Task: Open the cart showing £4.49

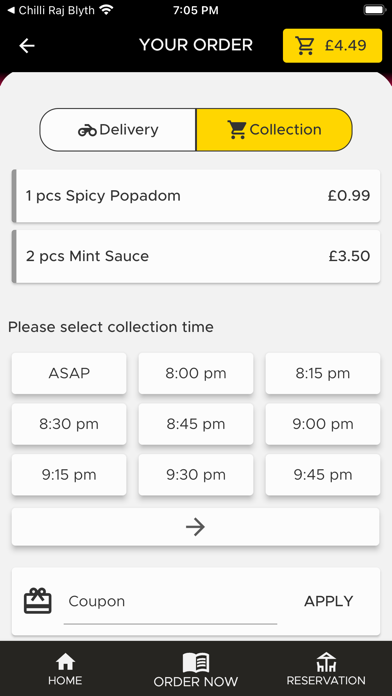Action: click(x=332, y=45)
